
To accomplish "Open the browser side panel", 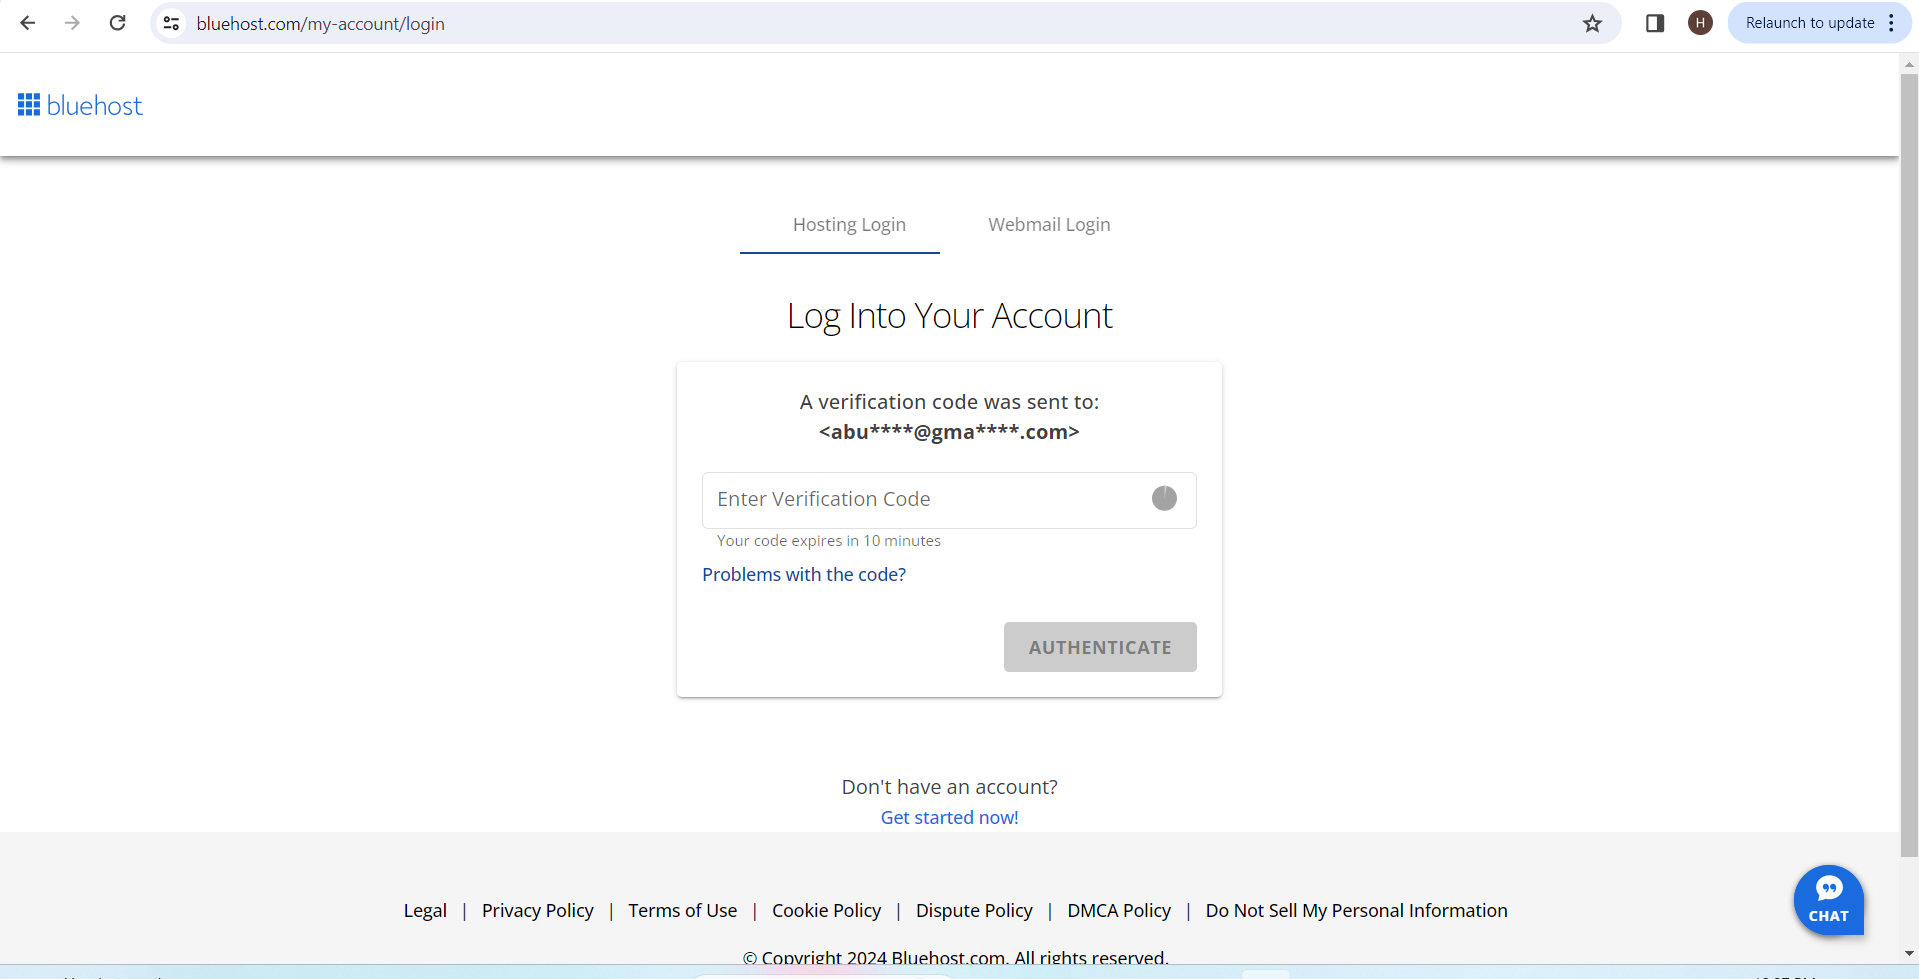I will pyautogui.click(x=1655, y=23).
